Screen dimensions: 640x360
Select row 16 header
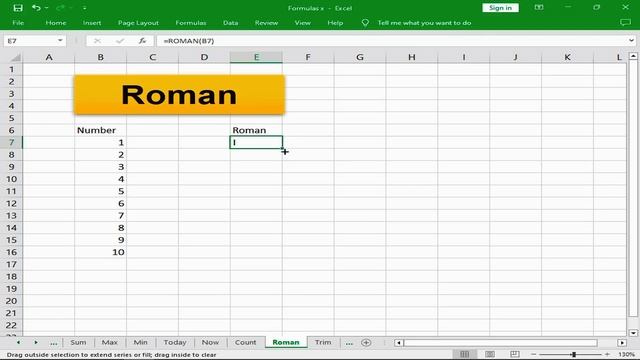[11, 252]
